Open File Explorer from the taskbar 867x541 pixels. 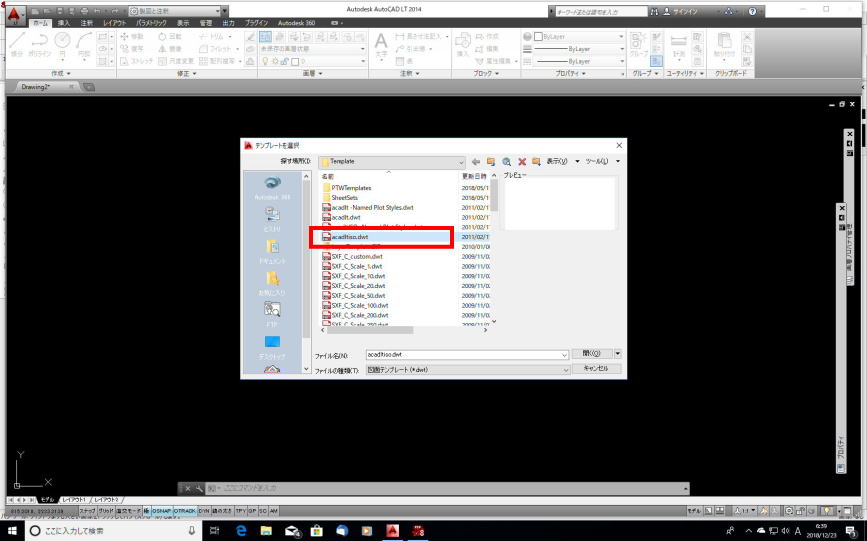click(x=266, y=530)
